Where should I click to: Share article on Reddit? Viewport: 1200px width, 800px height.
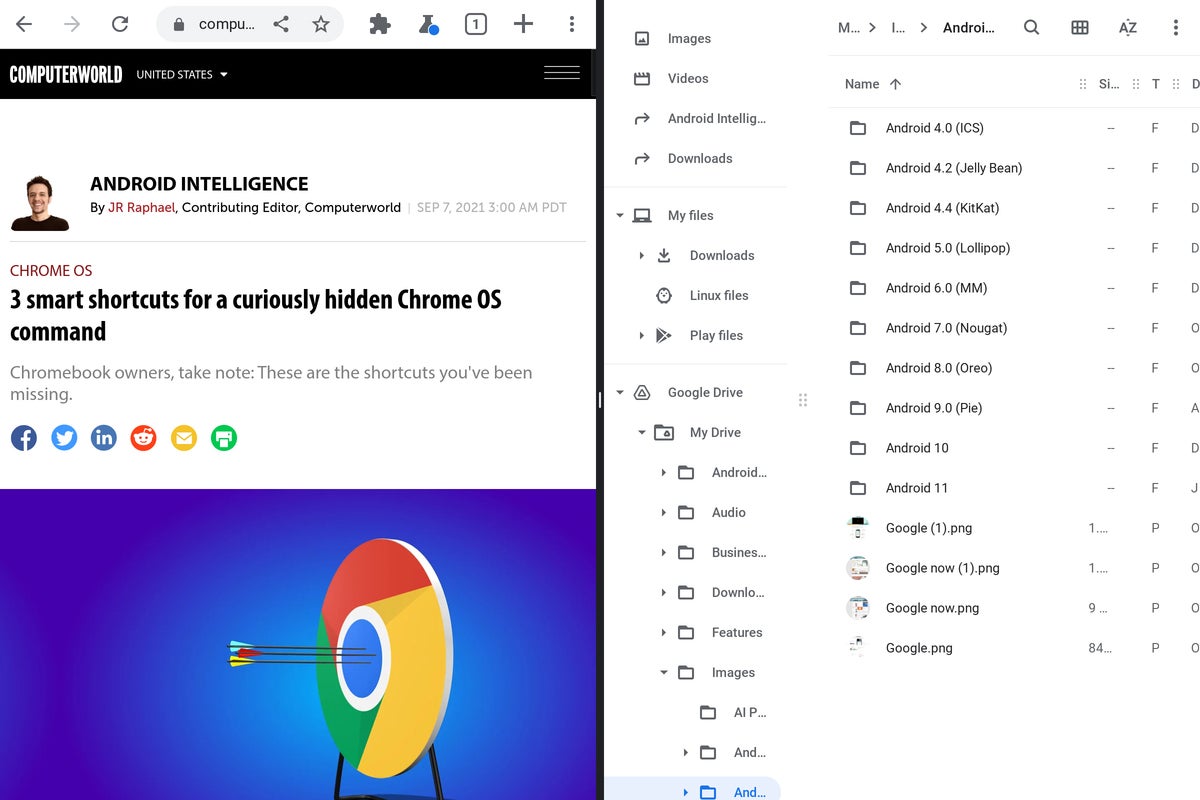pos(144,437)
